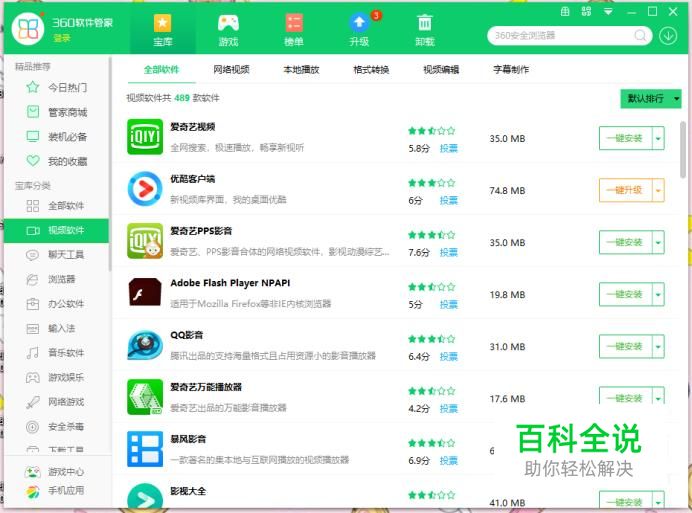
Task: Switch to the 格式转换 tab
Action: tap(371, 70)
